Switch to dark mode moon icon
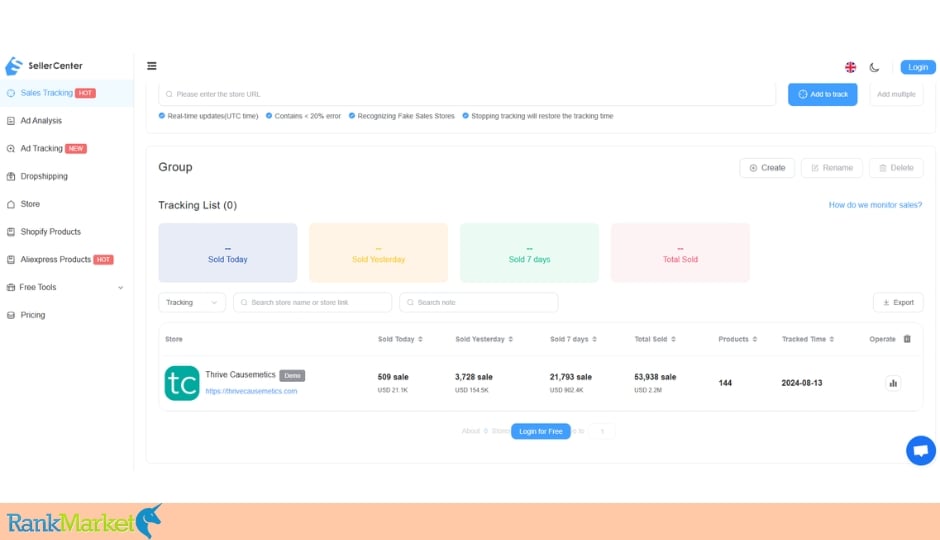Viewport: 940px width, 540px height. [874, 67]
